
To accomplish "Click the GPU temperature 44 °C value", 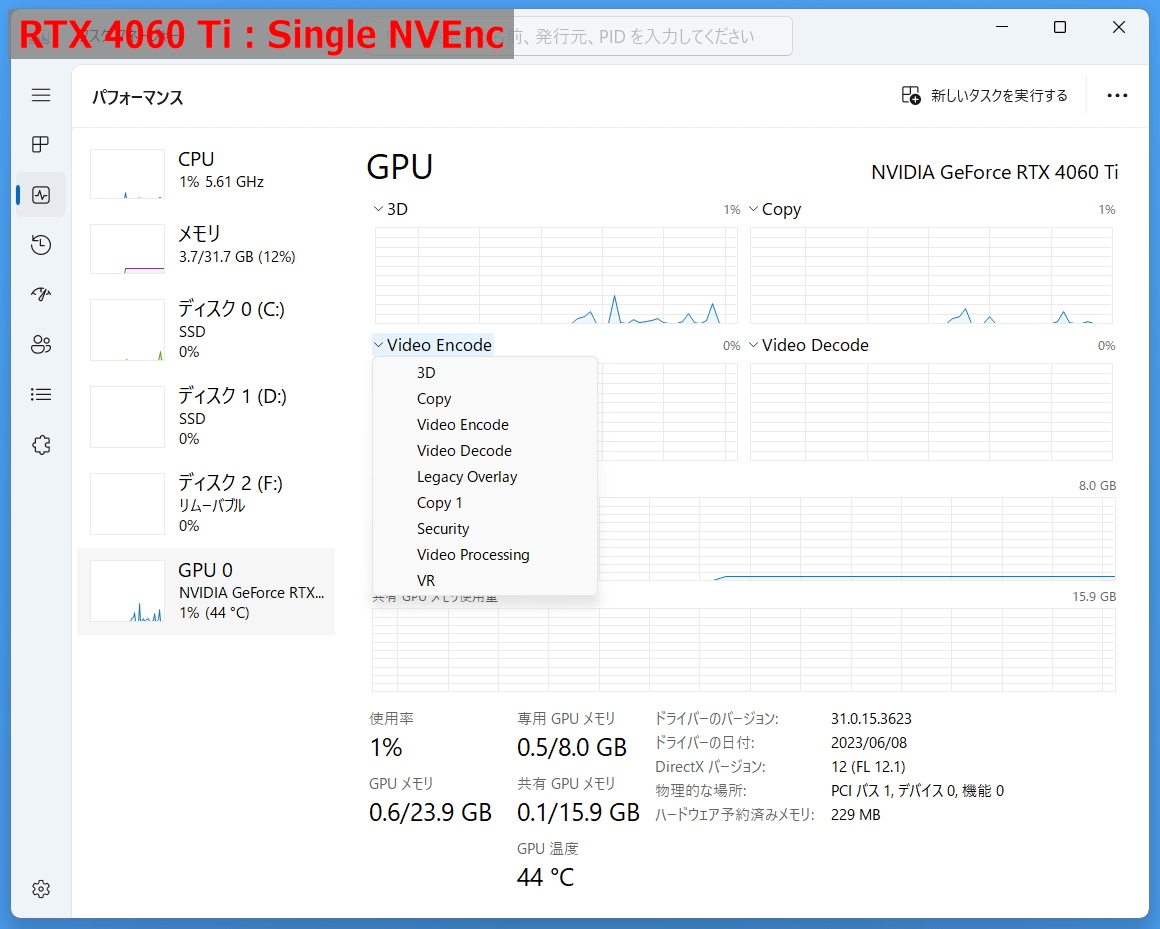I will [545, 877].
